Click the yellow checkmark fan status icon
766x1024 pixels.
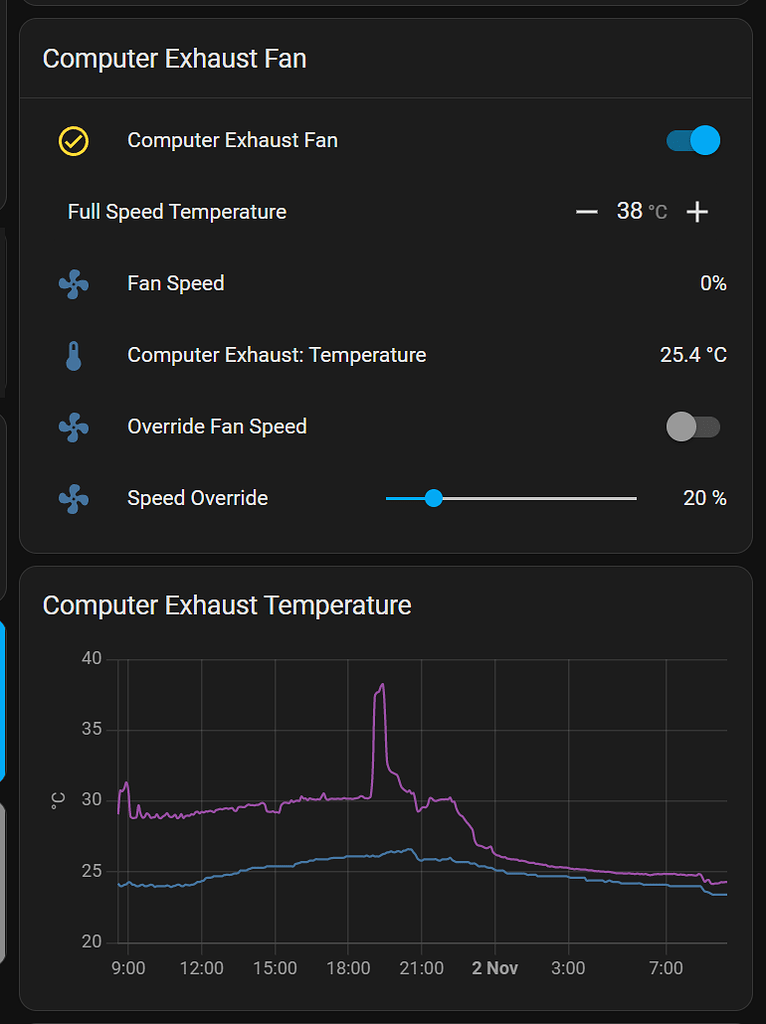[74, 141]
